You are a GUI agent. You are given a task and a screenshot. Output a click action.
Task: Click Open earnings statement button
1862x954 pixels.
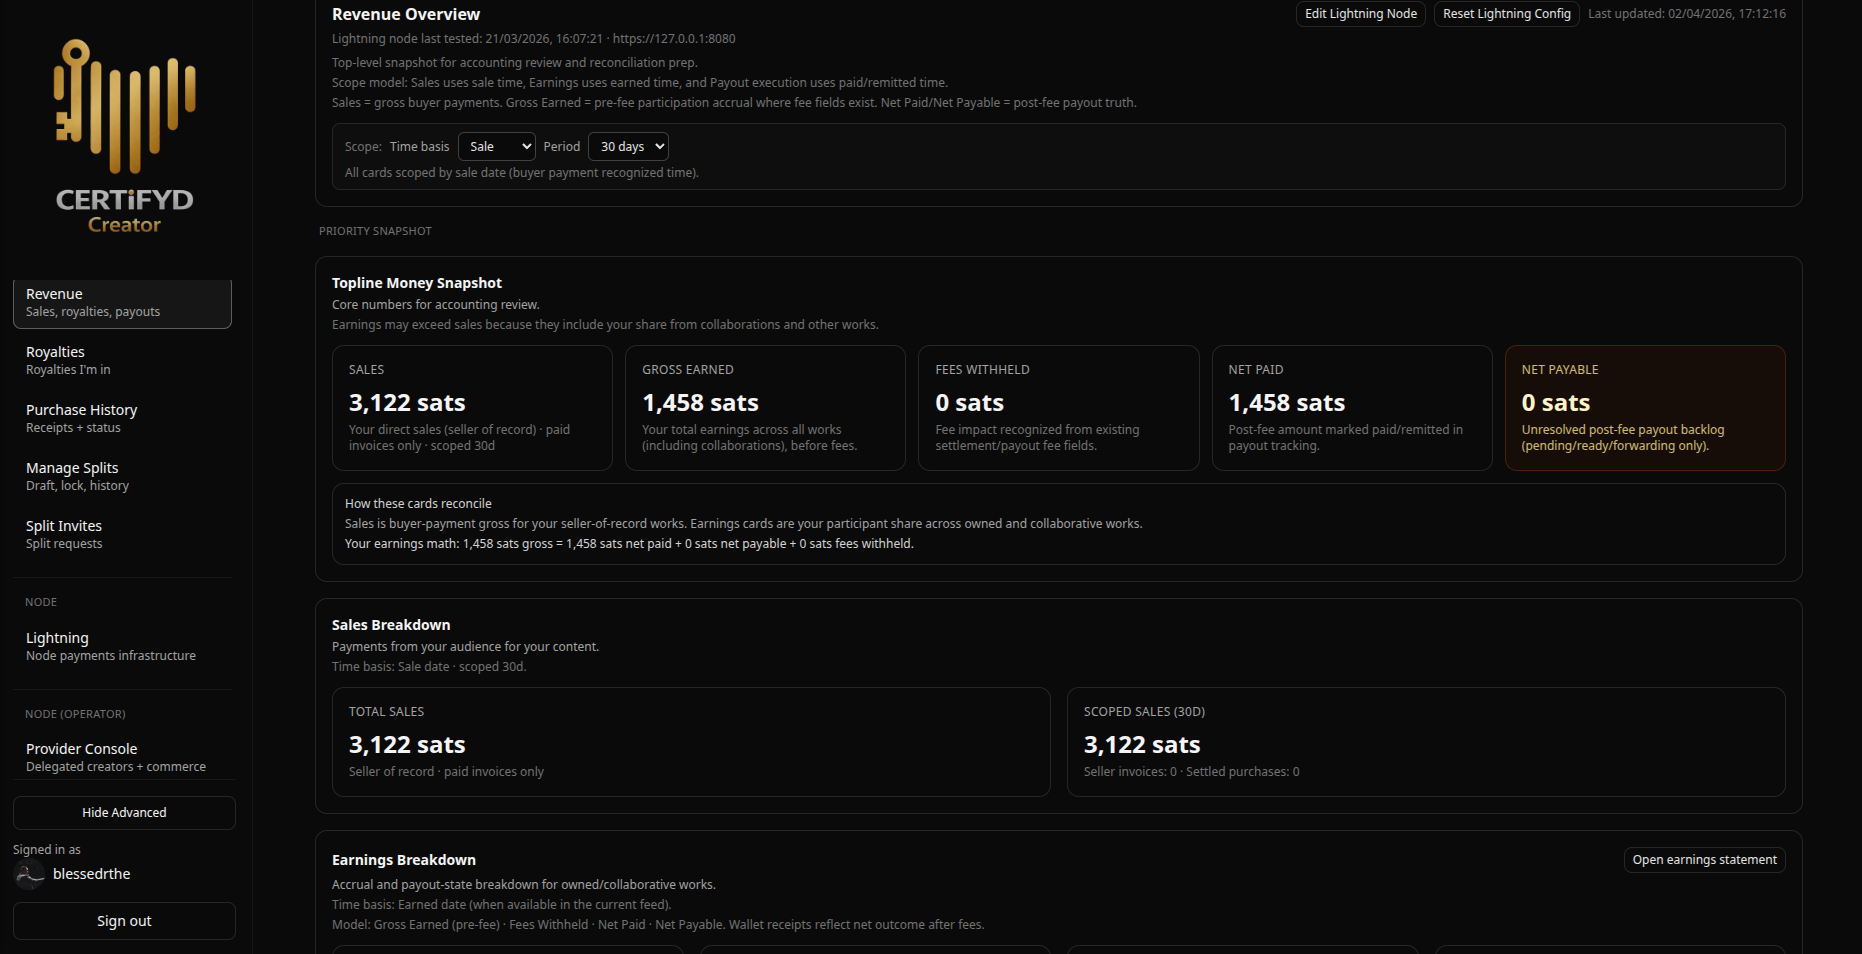(1704, 860)
